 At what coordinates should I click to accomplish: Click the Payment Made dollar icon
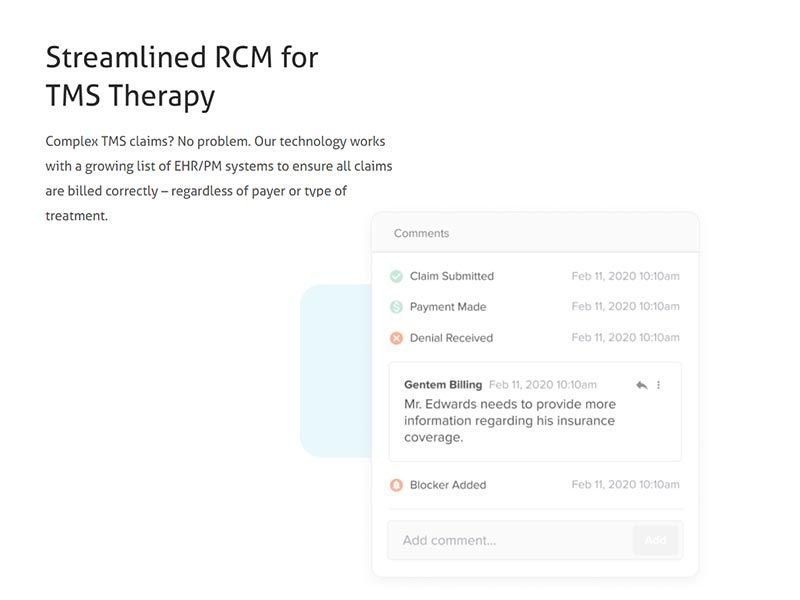396,307
